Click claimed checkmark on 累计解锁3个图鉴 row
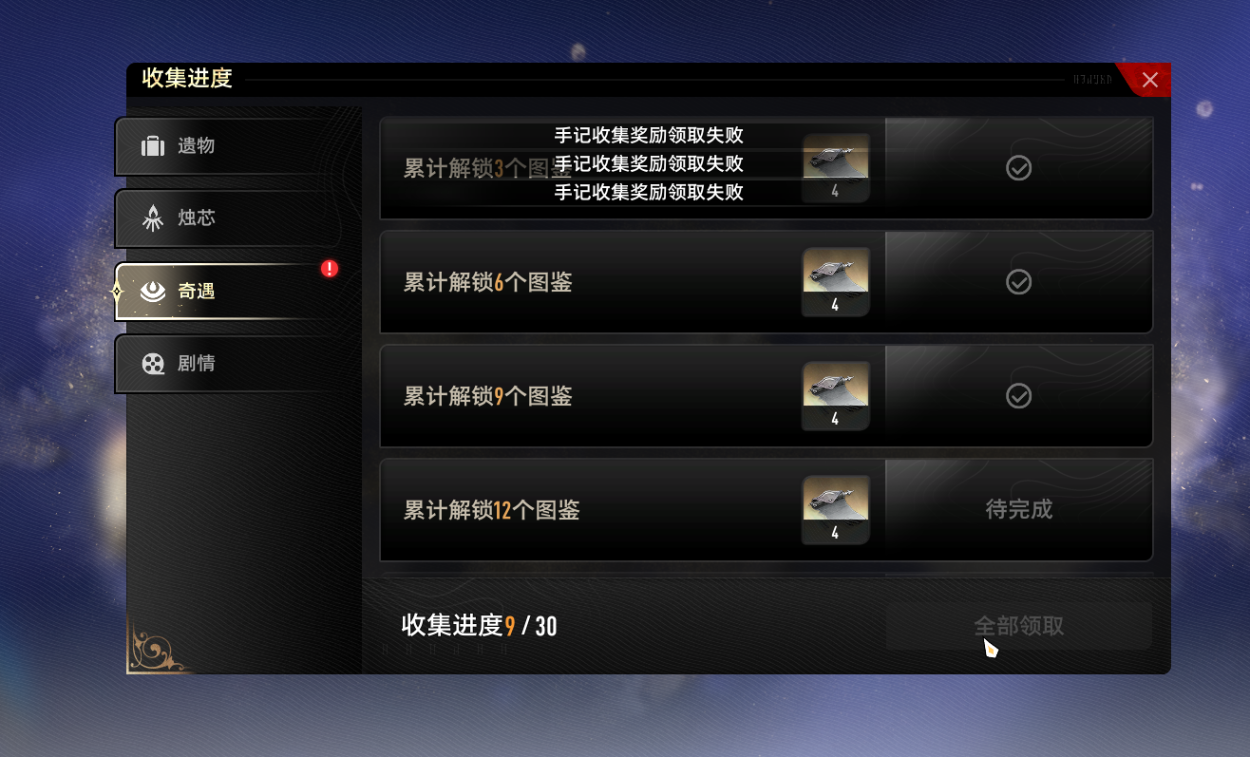 [x=1018, y=168]
